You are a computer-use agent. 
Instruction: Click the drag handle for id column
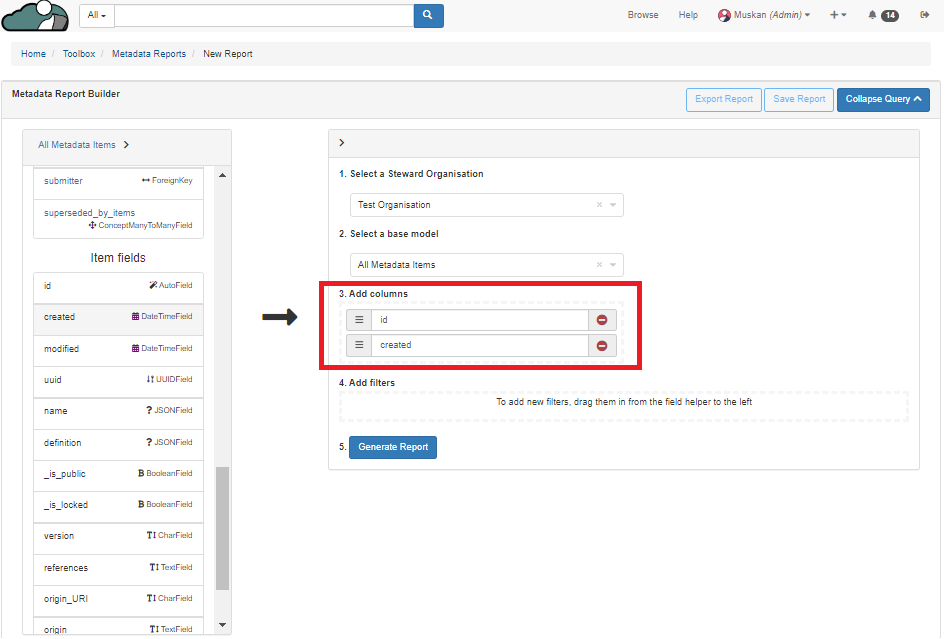(359, 320)
